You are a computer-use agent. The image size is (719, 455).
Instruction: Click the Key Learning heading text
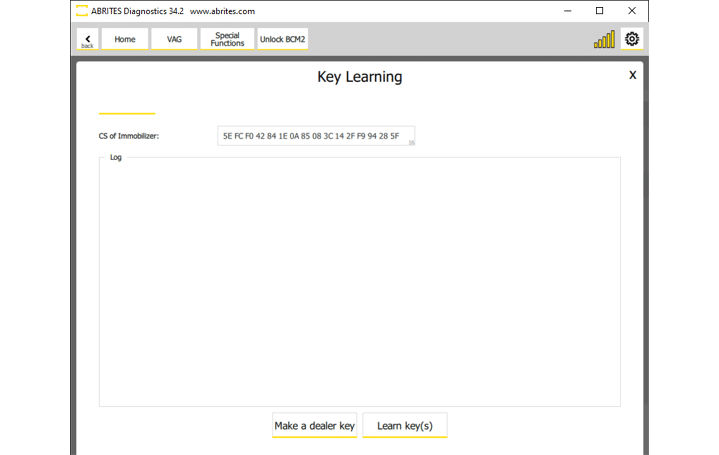click(359, 77)
